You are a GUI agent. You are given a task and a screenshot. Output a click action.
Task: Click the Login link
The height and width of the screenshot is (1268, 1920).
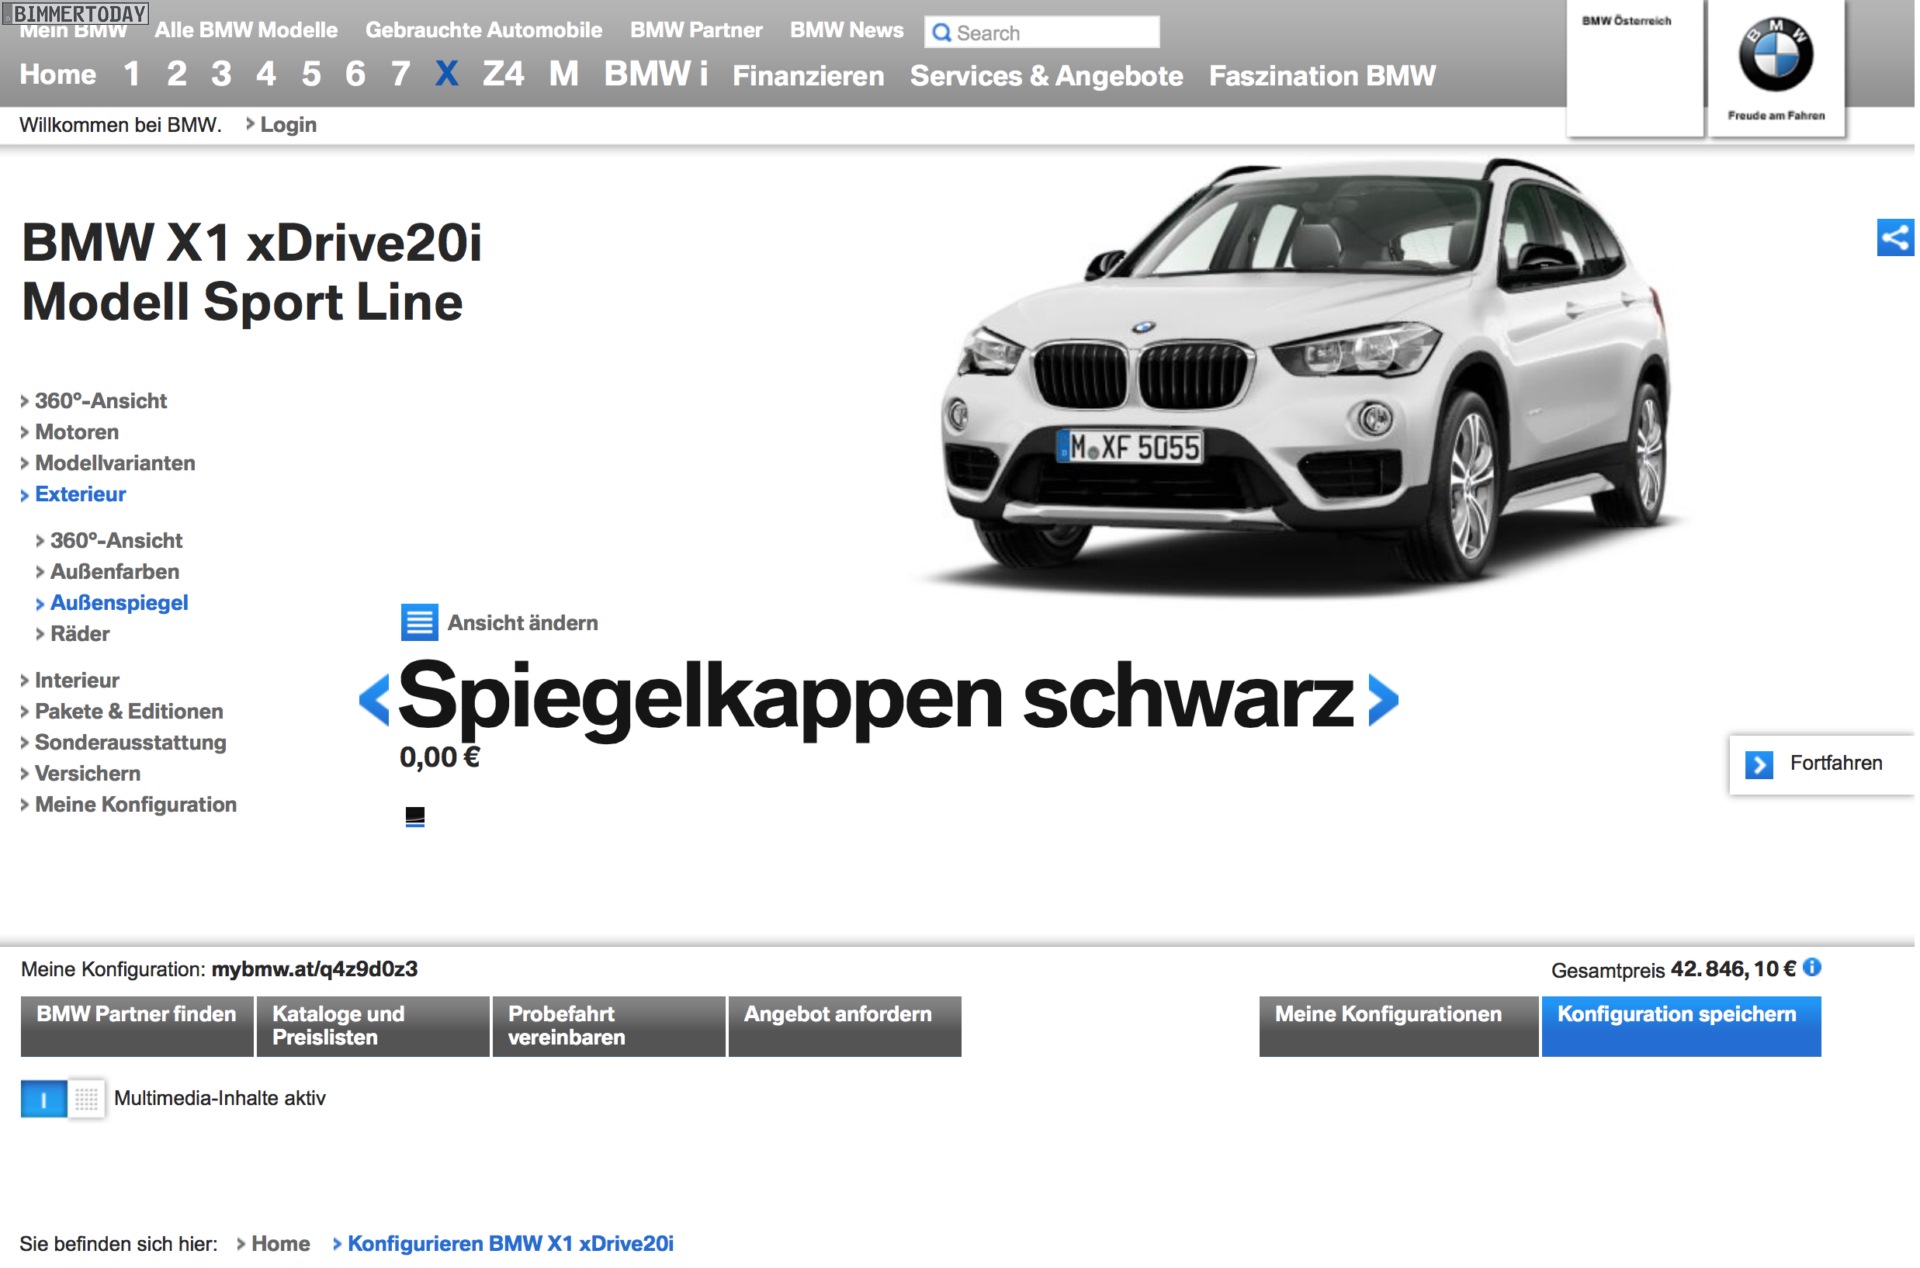click(288, 125)
